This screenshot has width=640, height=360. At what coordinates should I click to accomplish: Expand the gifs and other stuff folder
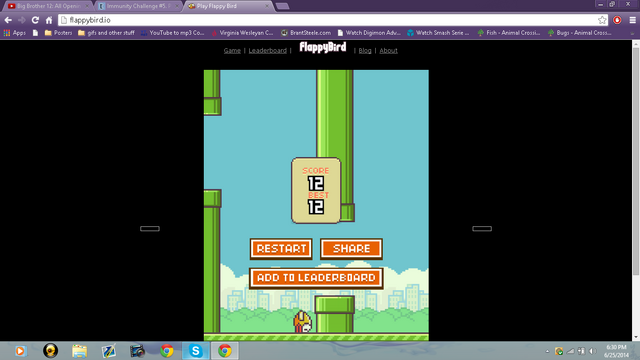[106, 33]
